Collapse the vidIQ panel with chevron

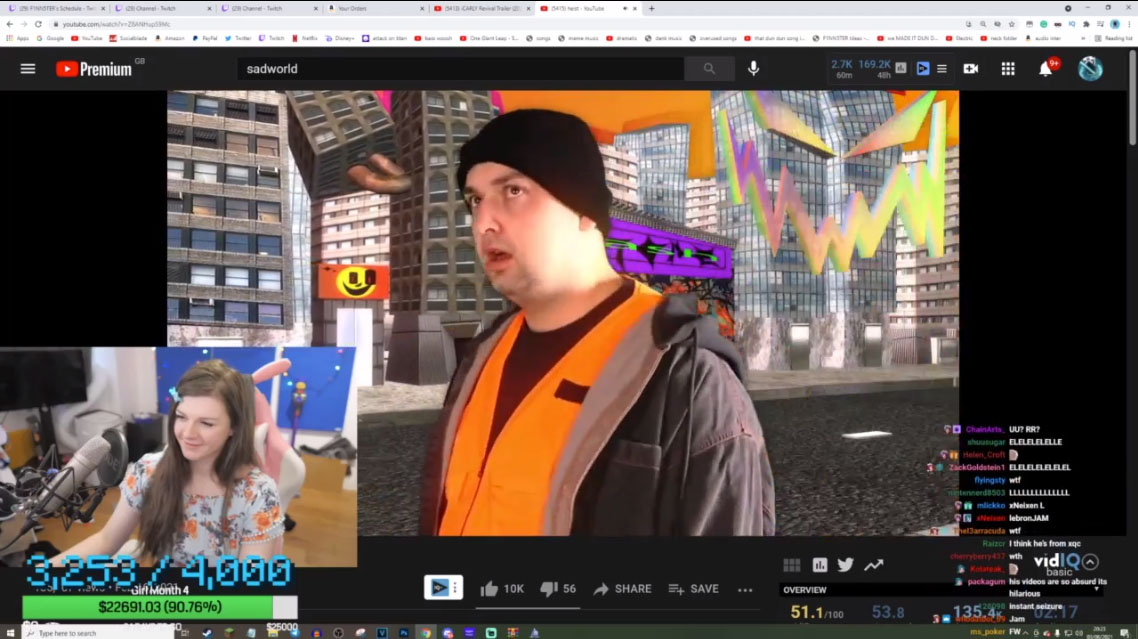[1090, 562]
